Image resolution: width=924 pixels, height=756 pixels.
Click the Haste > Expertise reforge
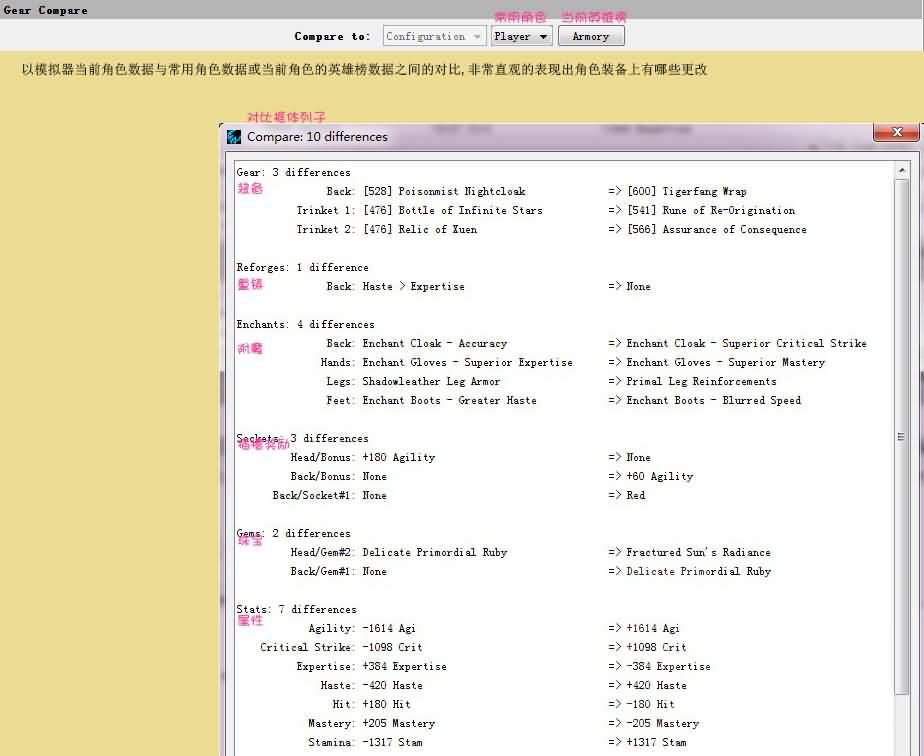point(414,286)
